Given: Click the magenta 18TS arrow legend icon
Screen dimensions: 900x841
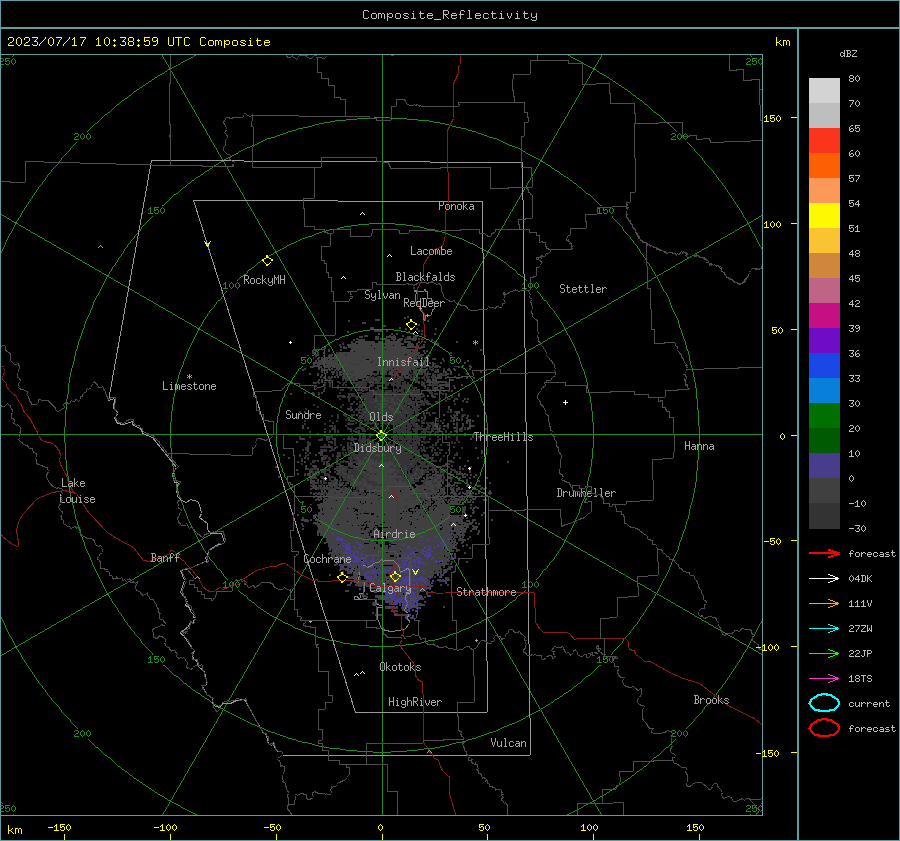Looking at the screenshot, I should pos(824,679).
